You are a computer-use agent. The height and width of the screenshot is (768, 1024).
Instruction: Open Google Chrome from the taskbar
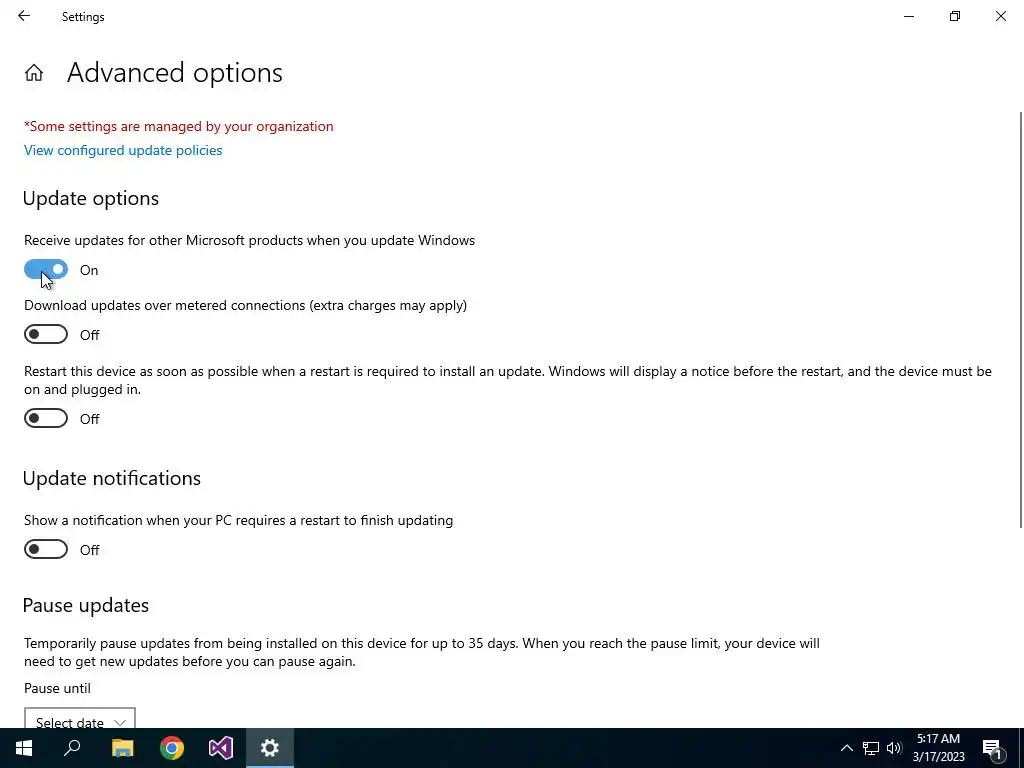172,748
